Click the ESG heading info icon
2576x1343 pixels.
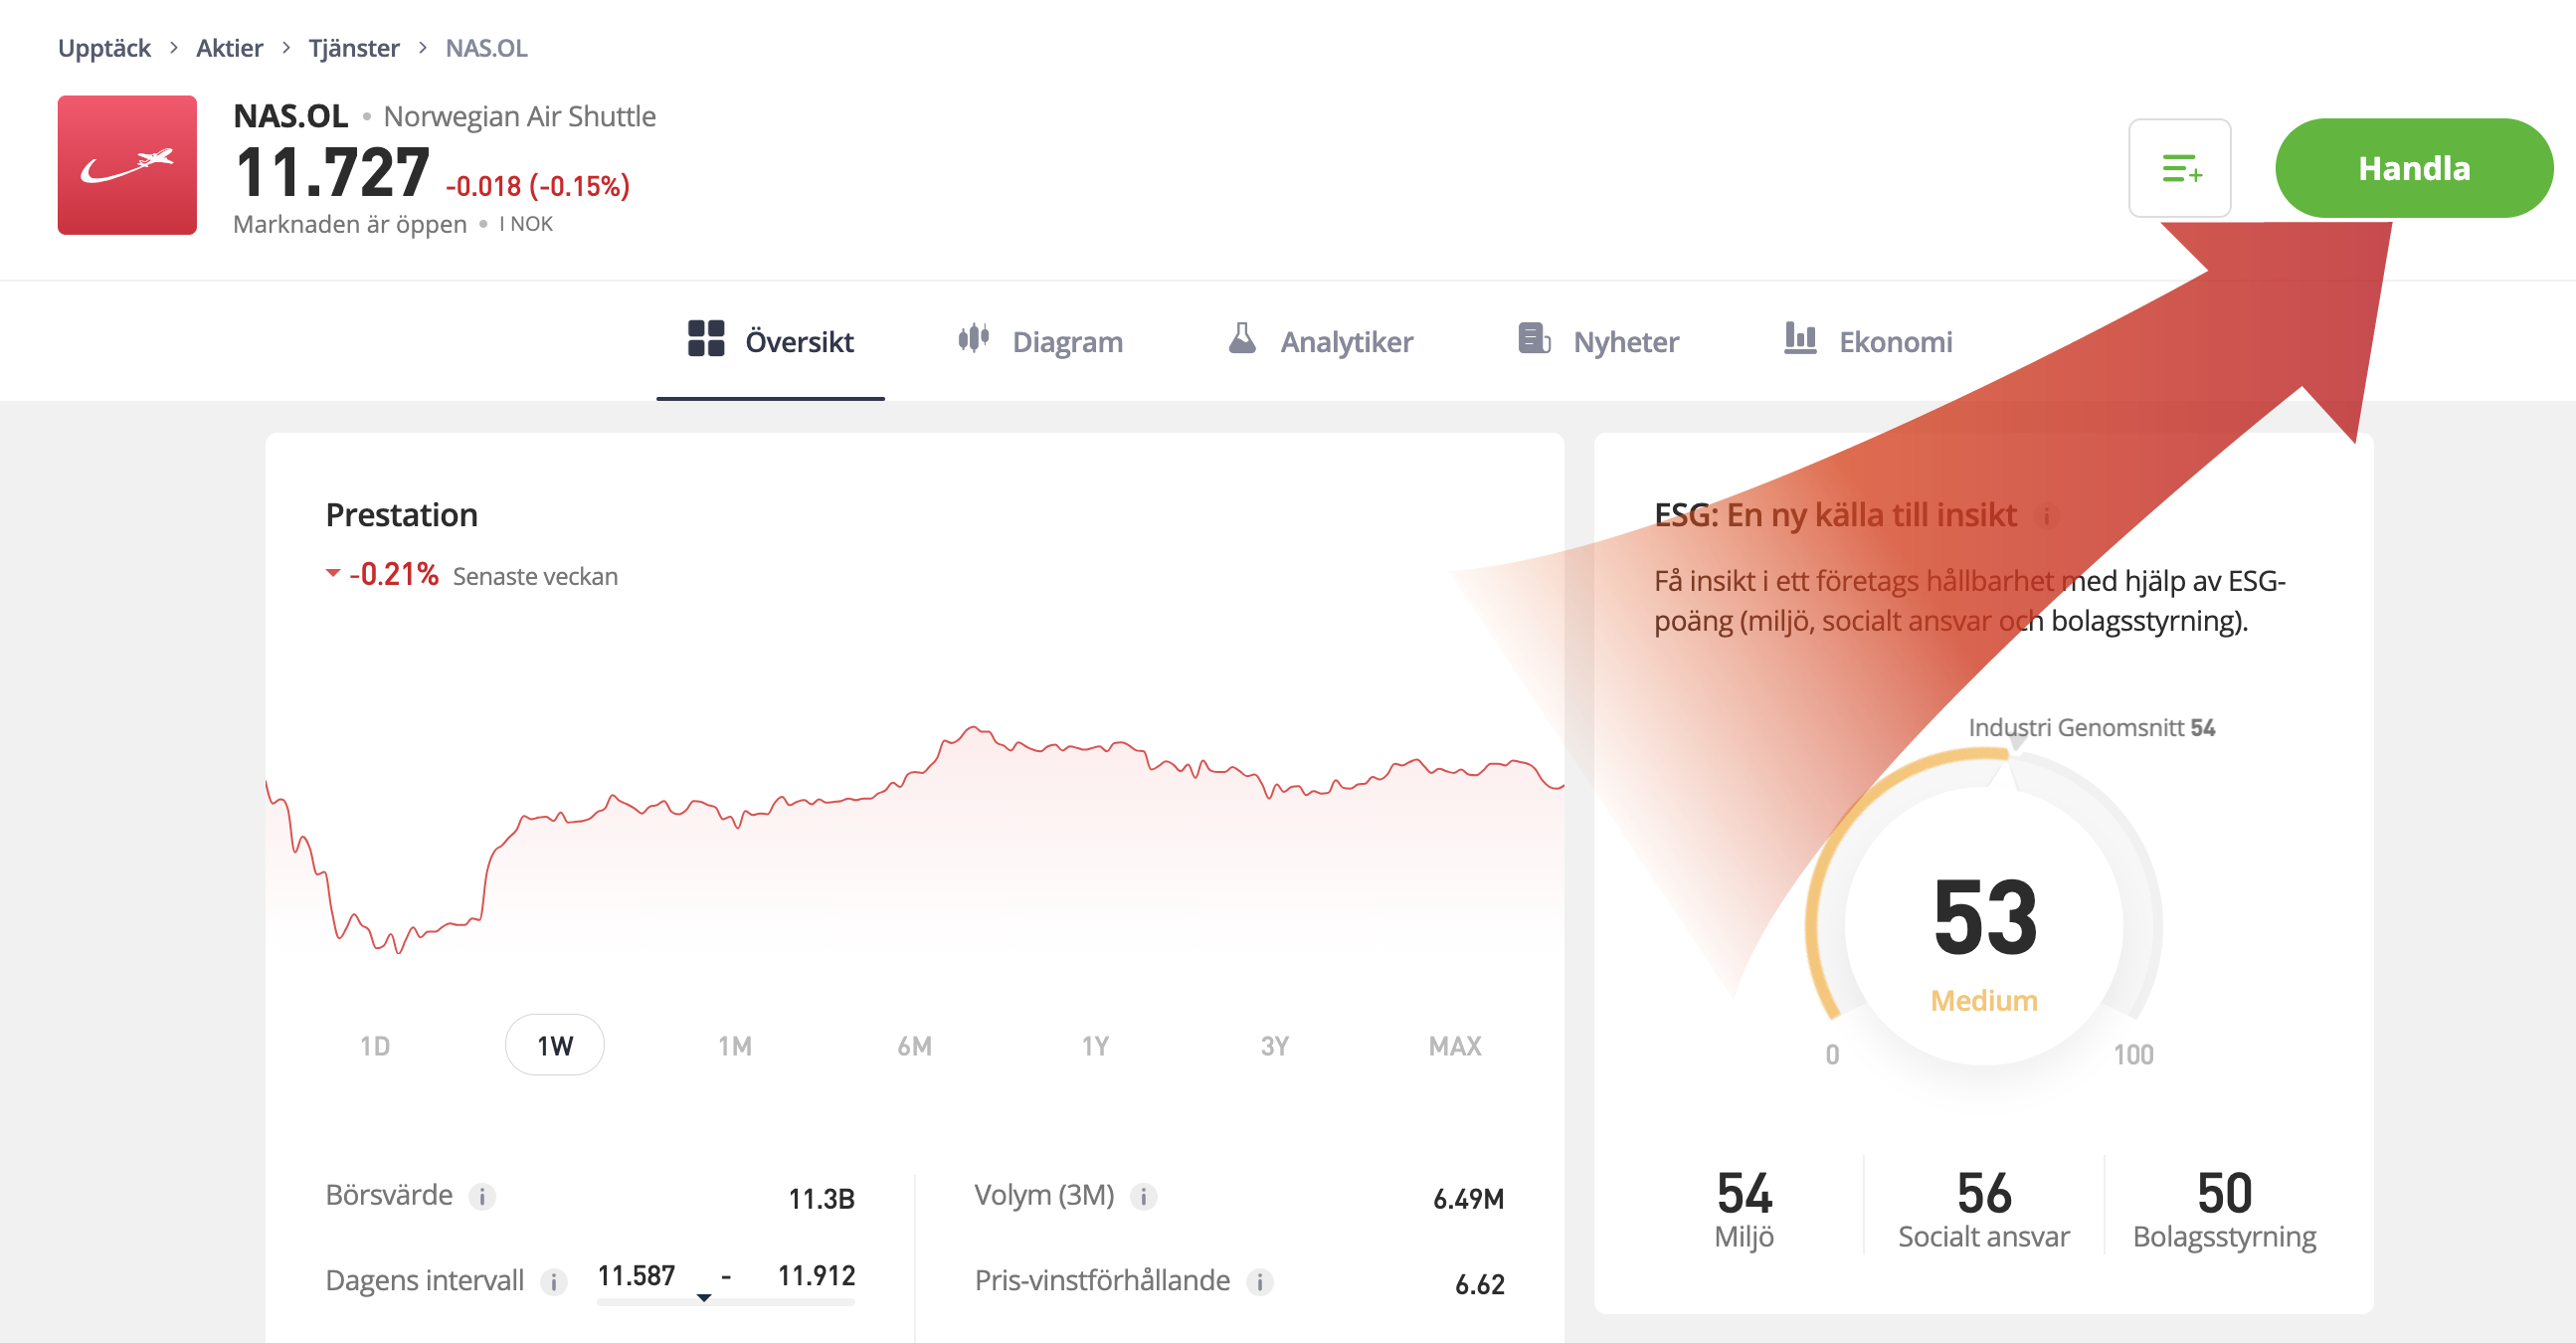[x=2046, y=516]
